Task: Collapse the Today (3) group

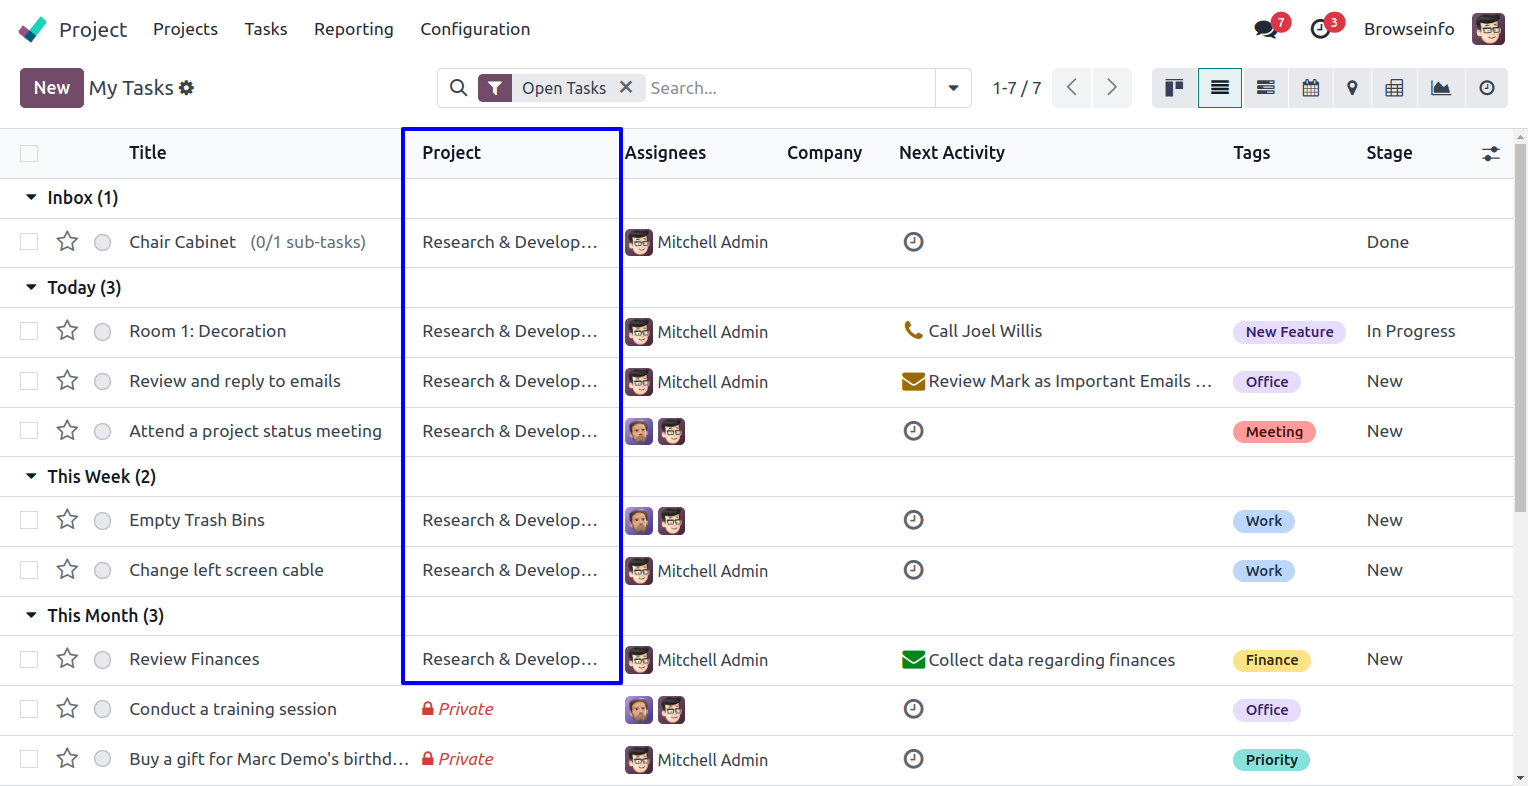Action: (x=31, y=288)
